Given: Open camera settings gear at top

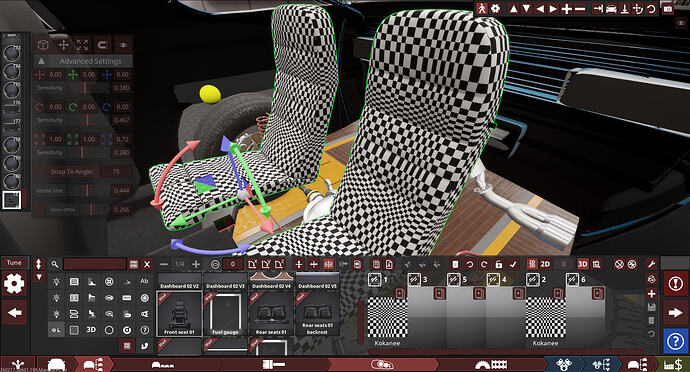Looking at the screenshot, I should click(495, 8).
